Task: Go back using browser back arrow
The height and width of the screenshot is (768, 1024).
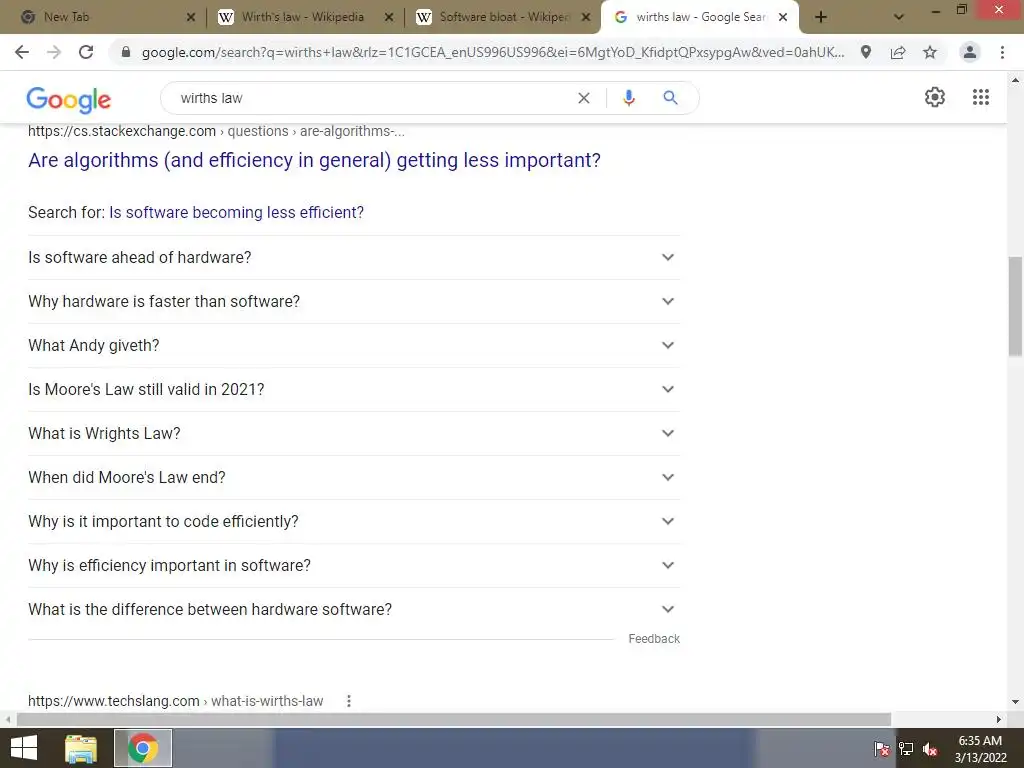Action: tap(22, 52)
